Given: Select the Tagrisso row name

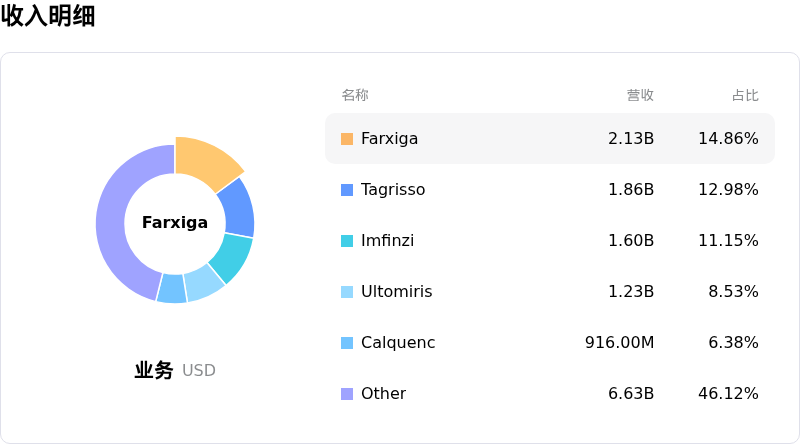Looking at the screenshot, I should 393,190.
